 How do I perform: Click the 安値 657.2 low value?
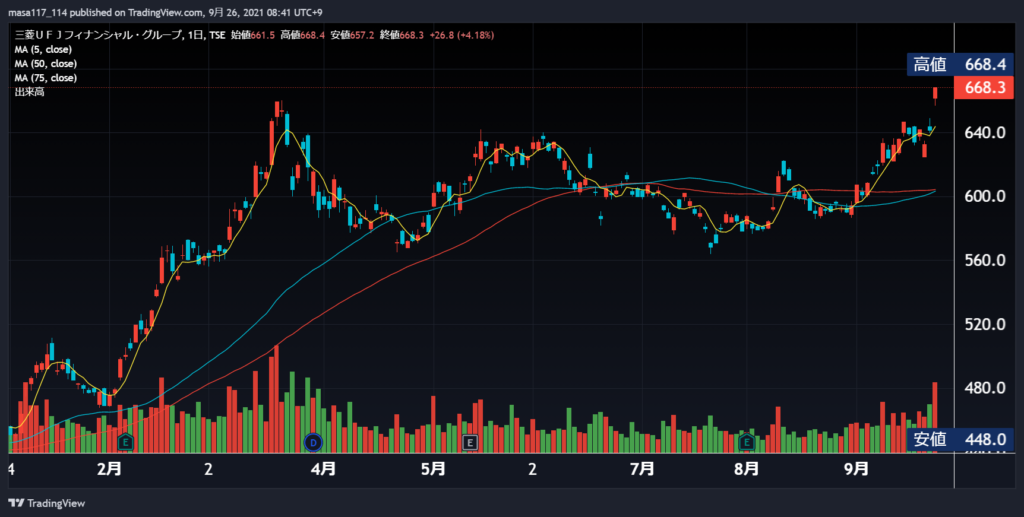tap(352, 35)
